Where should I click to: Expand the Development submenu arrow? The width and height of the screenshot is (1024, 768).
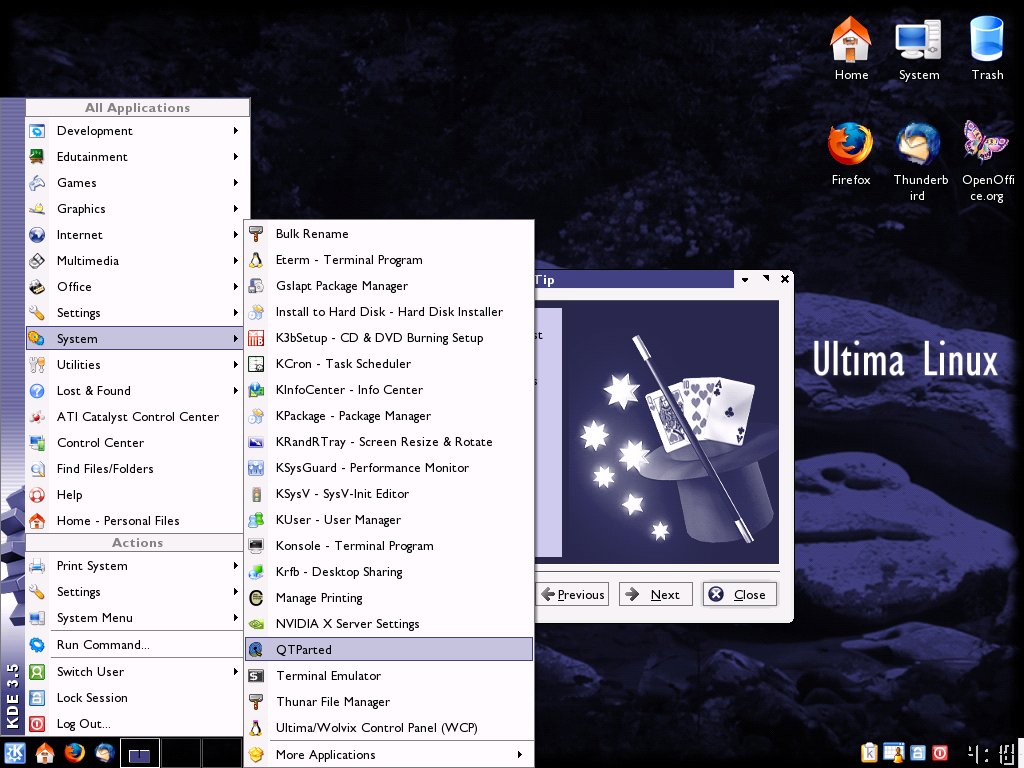(236, 131)
